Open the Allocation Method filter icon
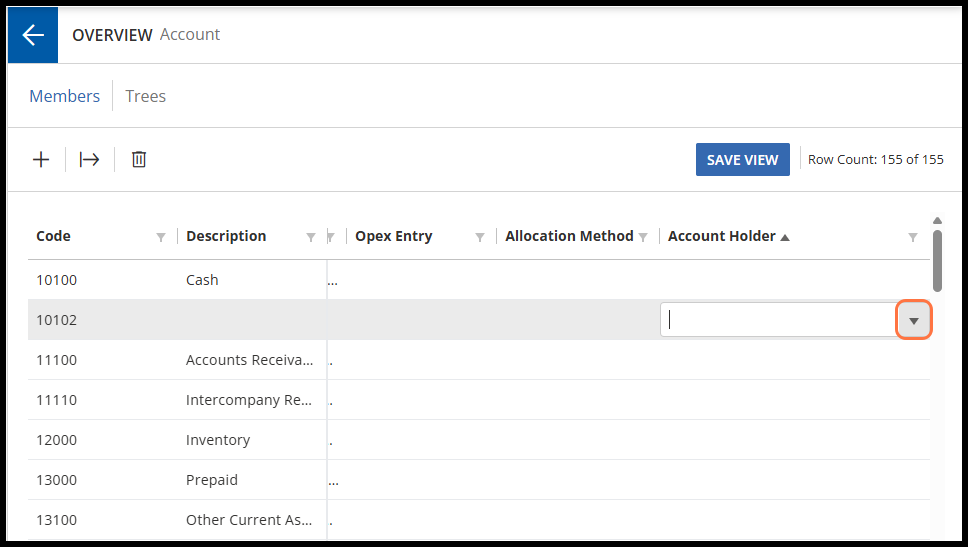The height and width of the screenshot is (547, 968). [x=643, y=237]
